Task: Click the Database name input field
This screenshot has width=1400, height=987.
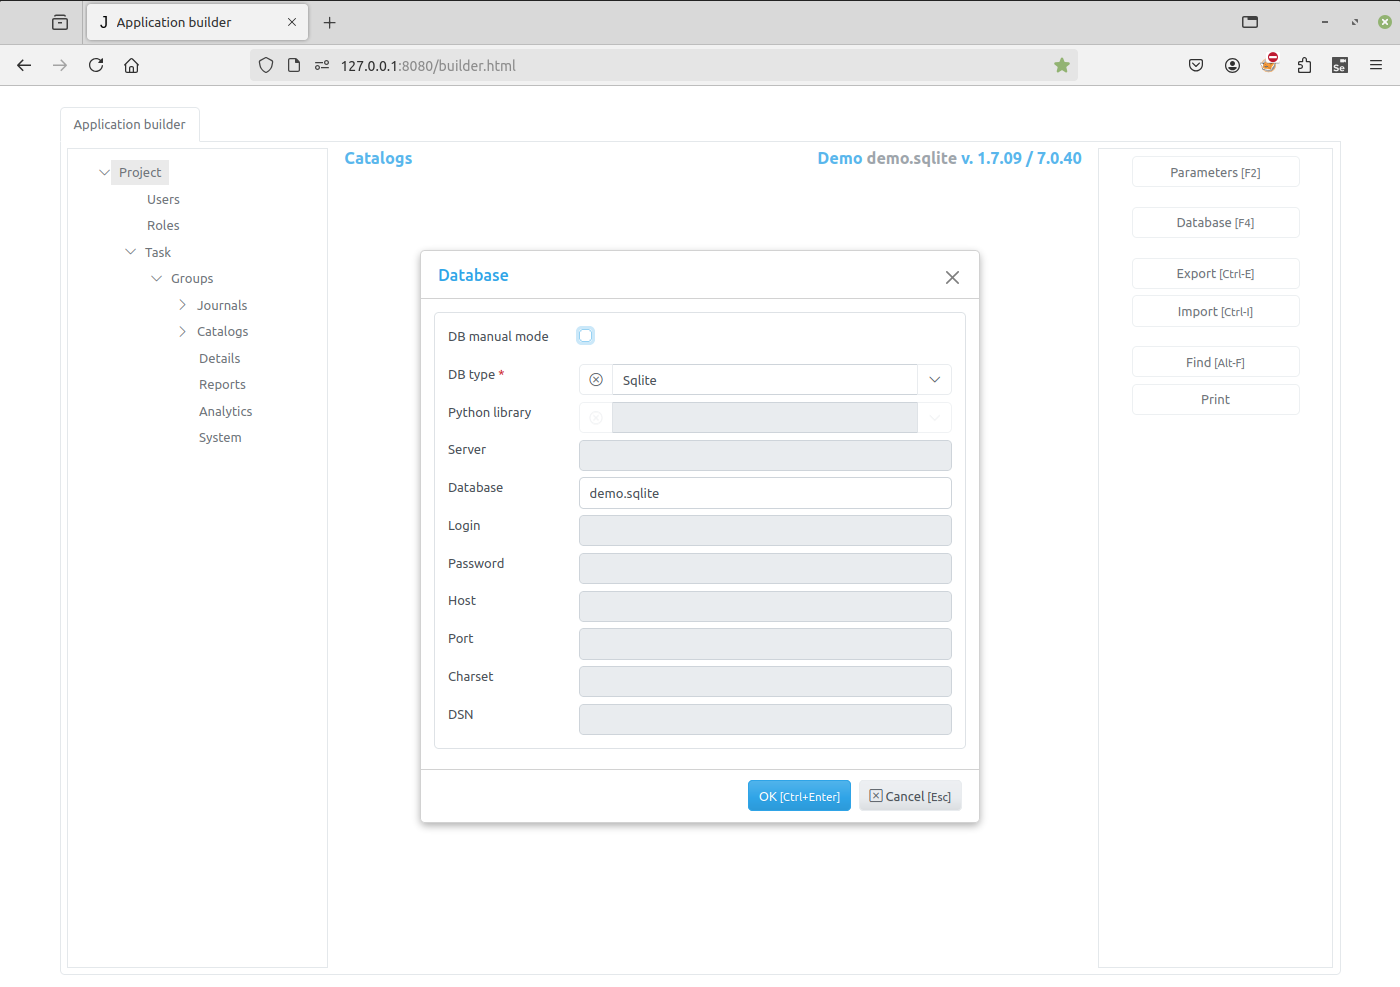Action: pos(765,493)
